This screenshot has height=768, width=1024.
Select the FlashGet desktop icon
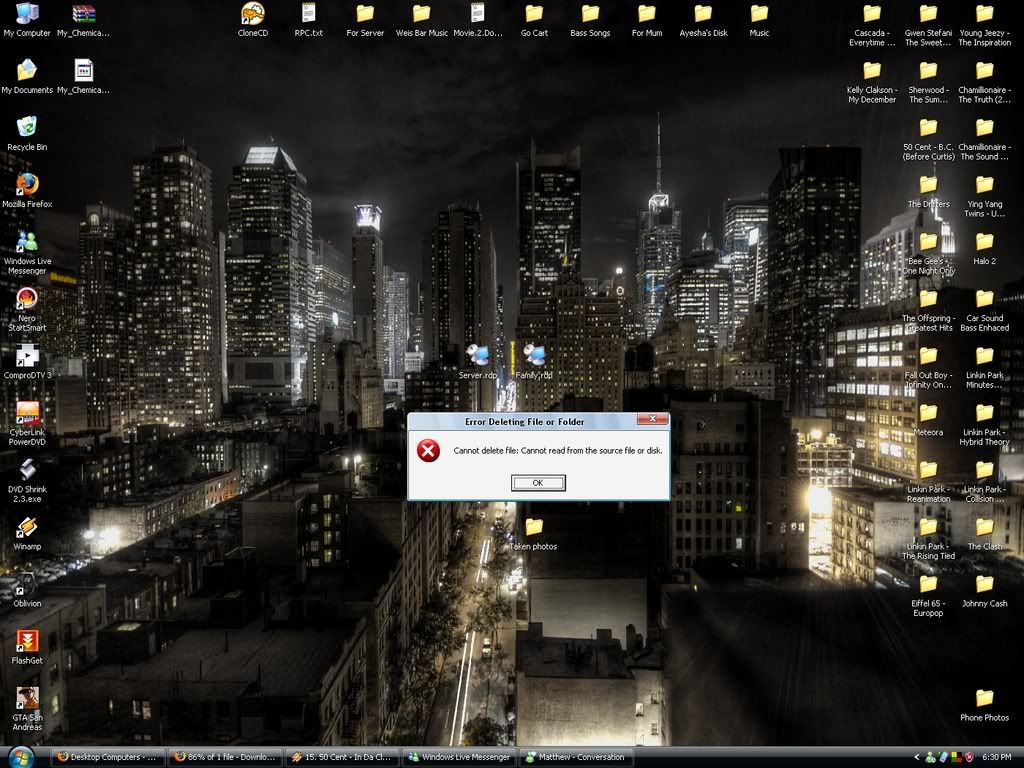point(27,640)
